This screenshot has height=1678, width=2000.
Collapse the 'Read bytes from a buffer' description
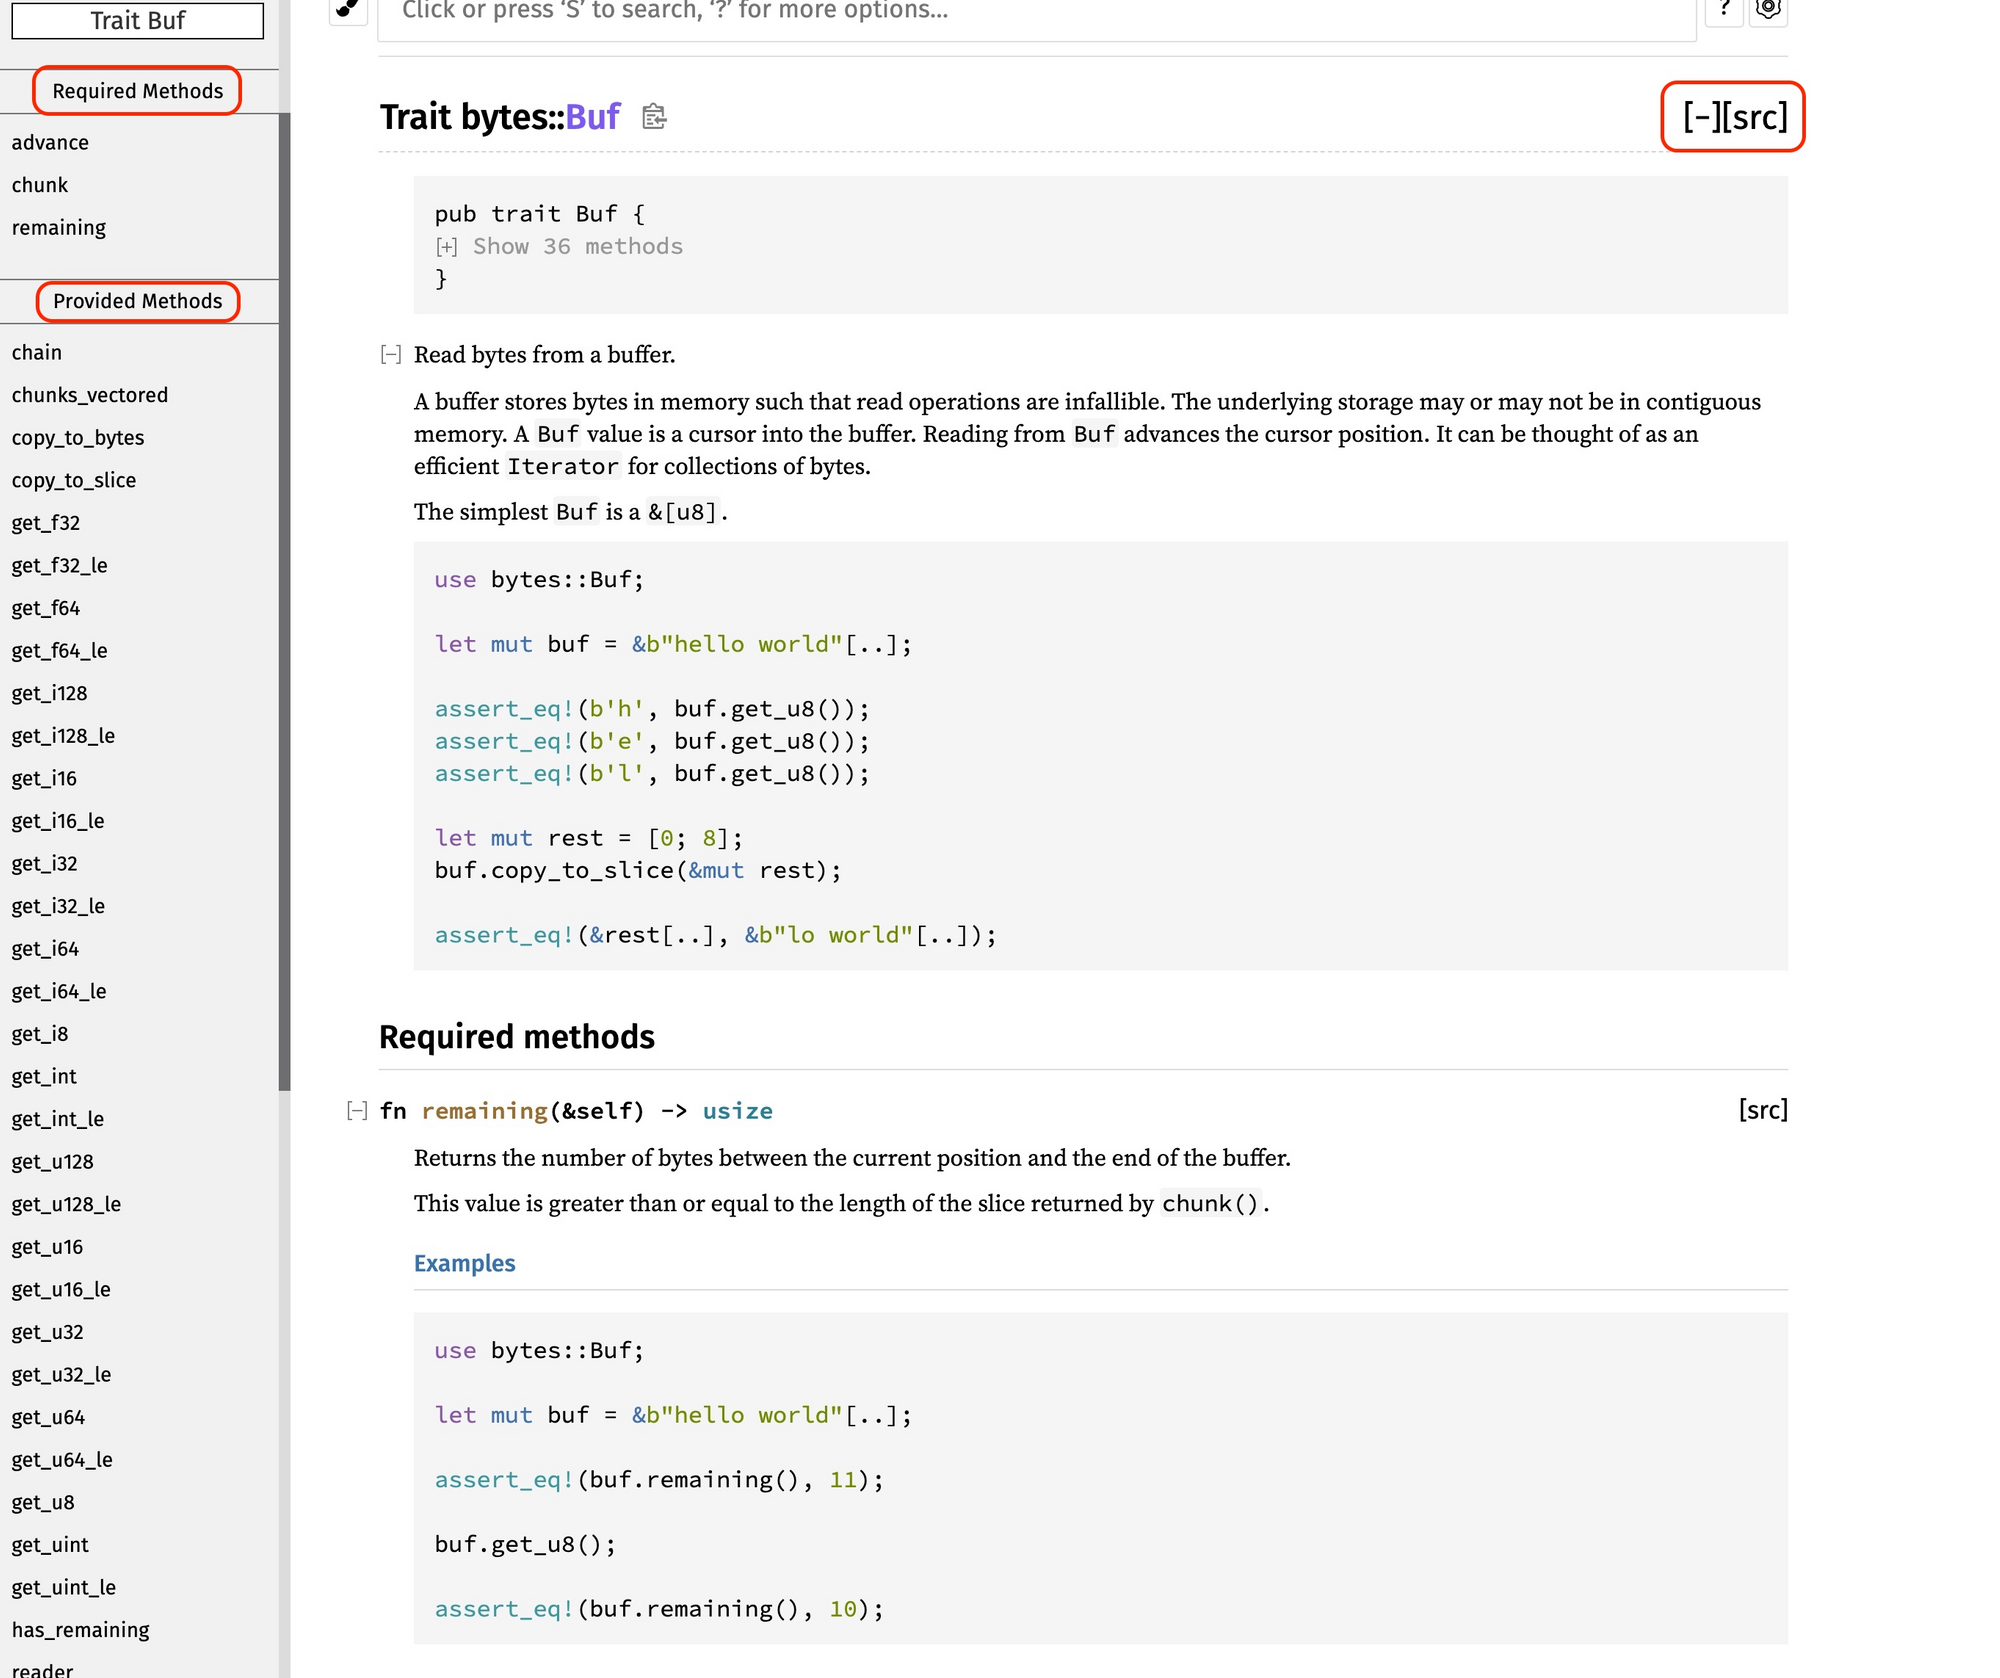click(x=391, y=355)
